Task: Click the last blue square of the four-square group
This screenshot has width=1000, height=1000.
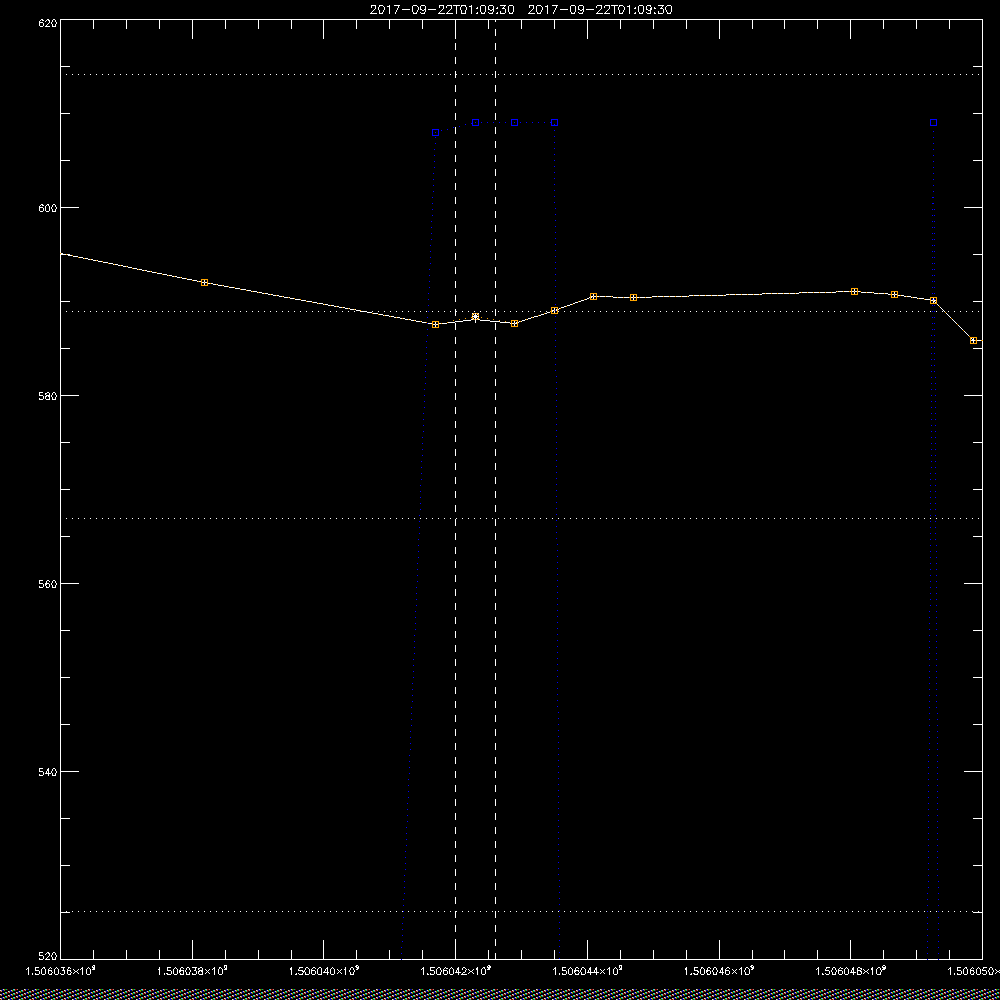Action: (x=554, y=122)
